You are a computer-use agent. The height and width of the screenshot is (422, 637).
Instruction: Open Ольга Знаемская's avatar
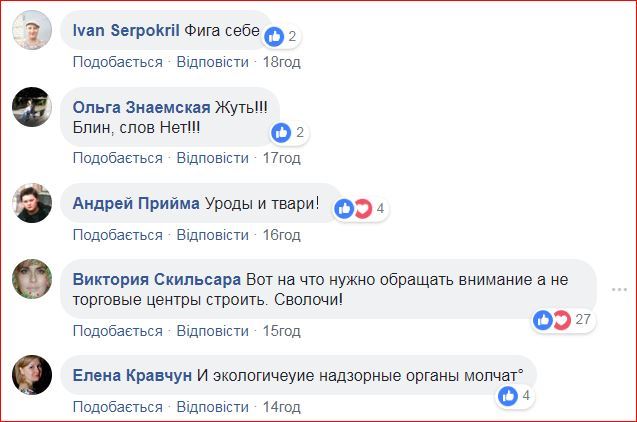tap(32, 107)
